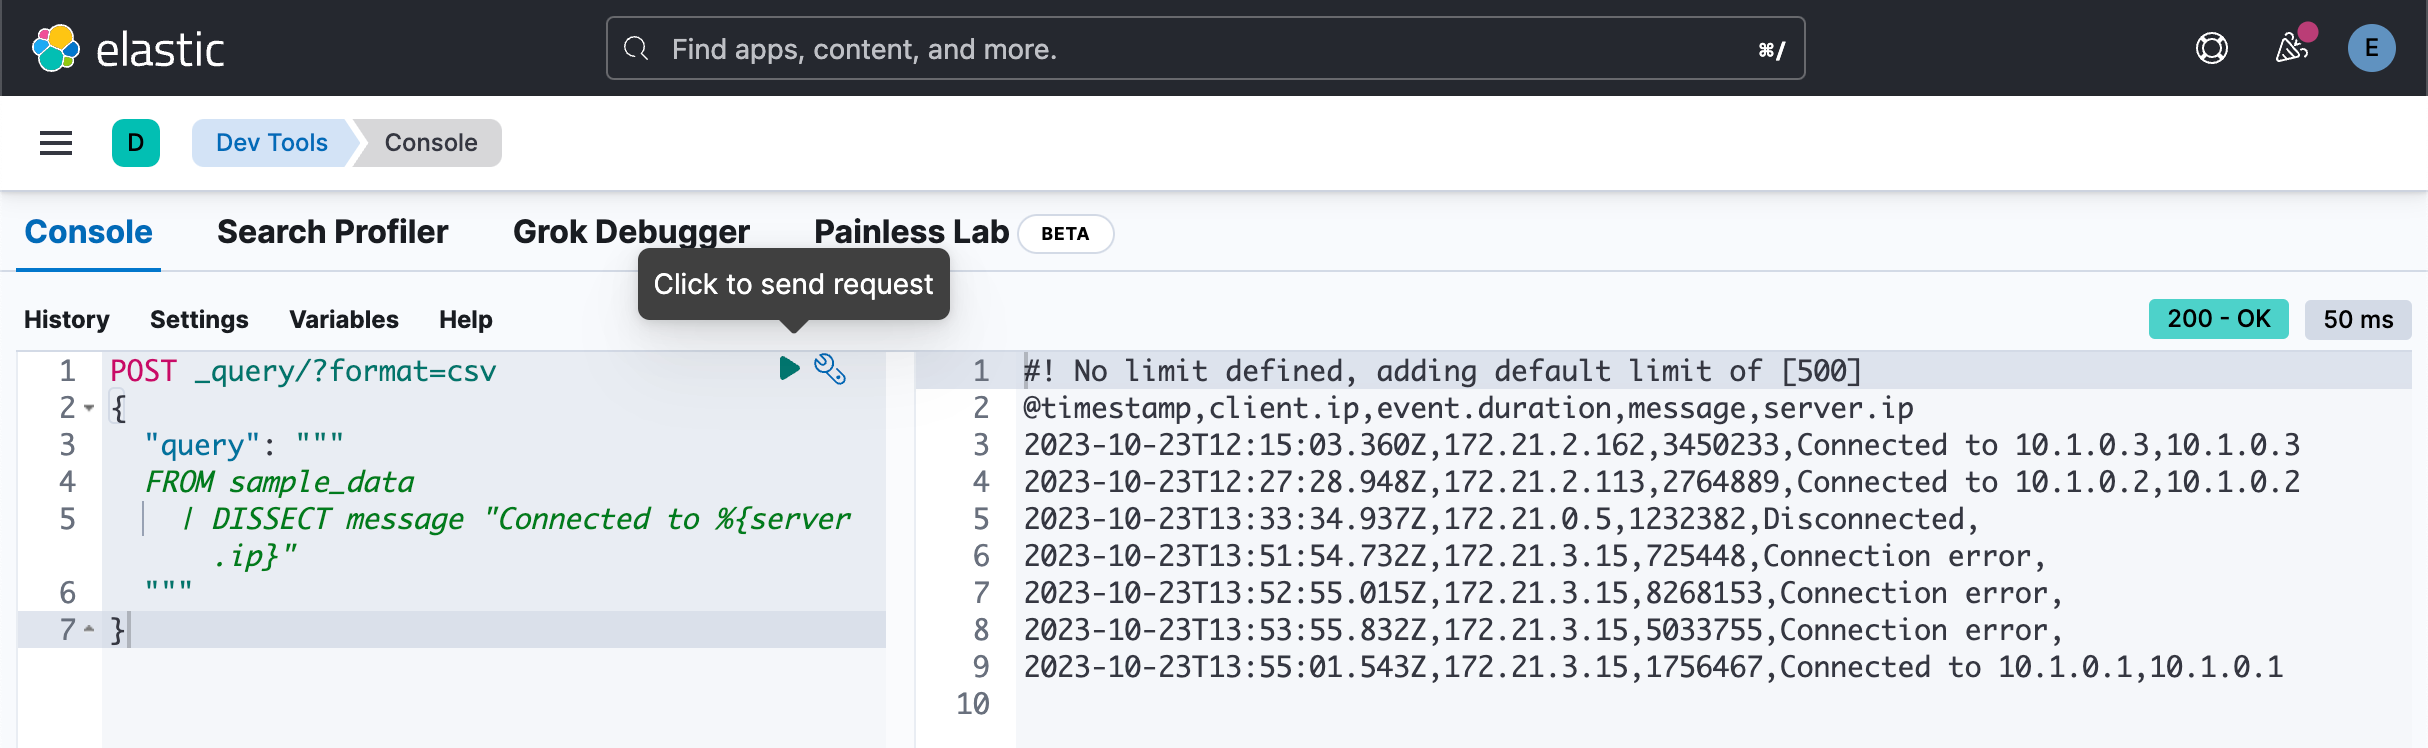Click output row with 172.21.2.113
The width and height of the screenshot is (2428, 748).
click(x=1661, y=482)
